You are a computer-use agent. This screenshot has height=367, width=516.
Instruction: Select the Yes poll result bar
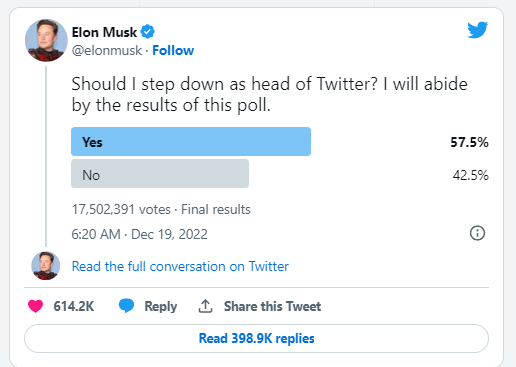[x=191, y=141]
